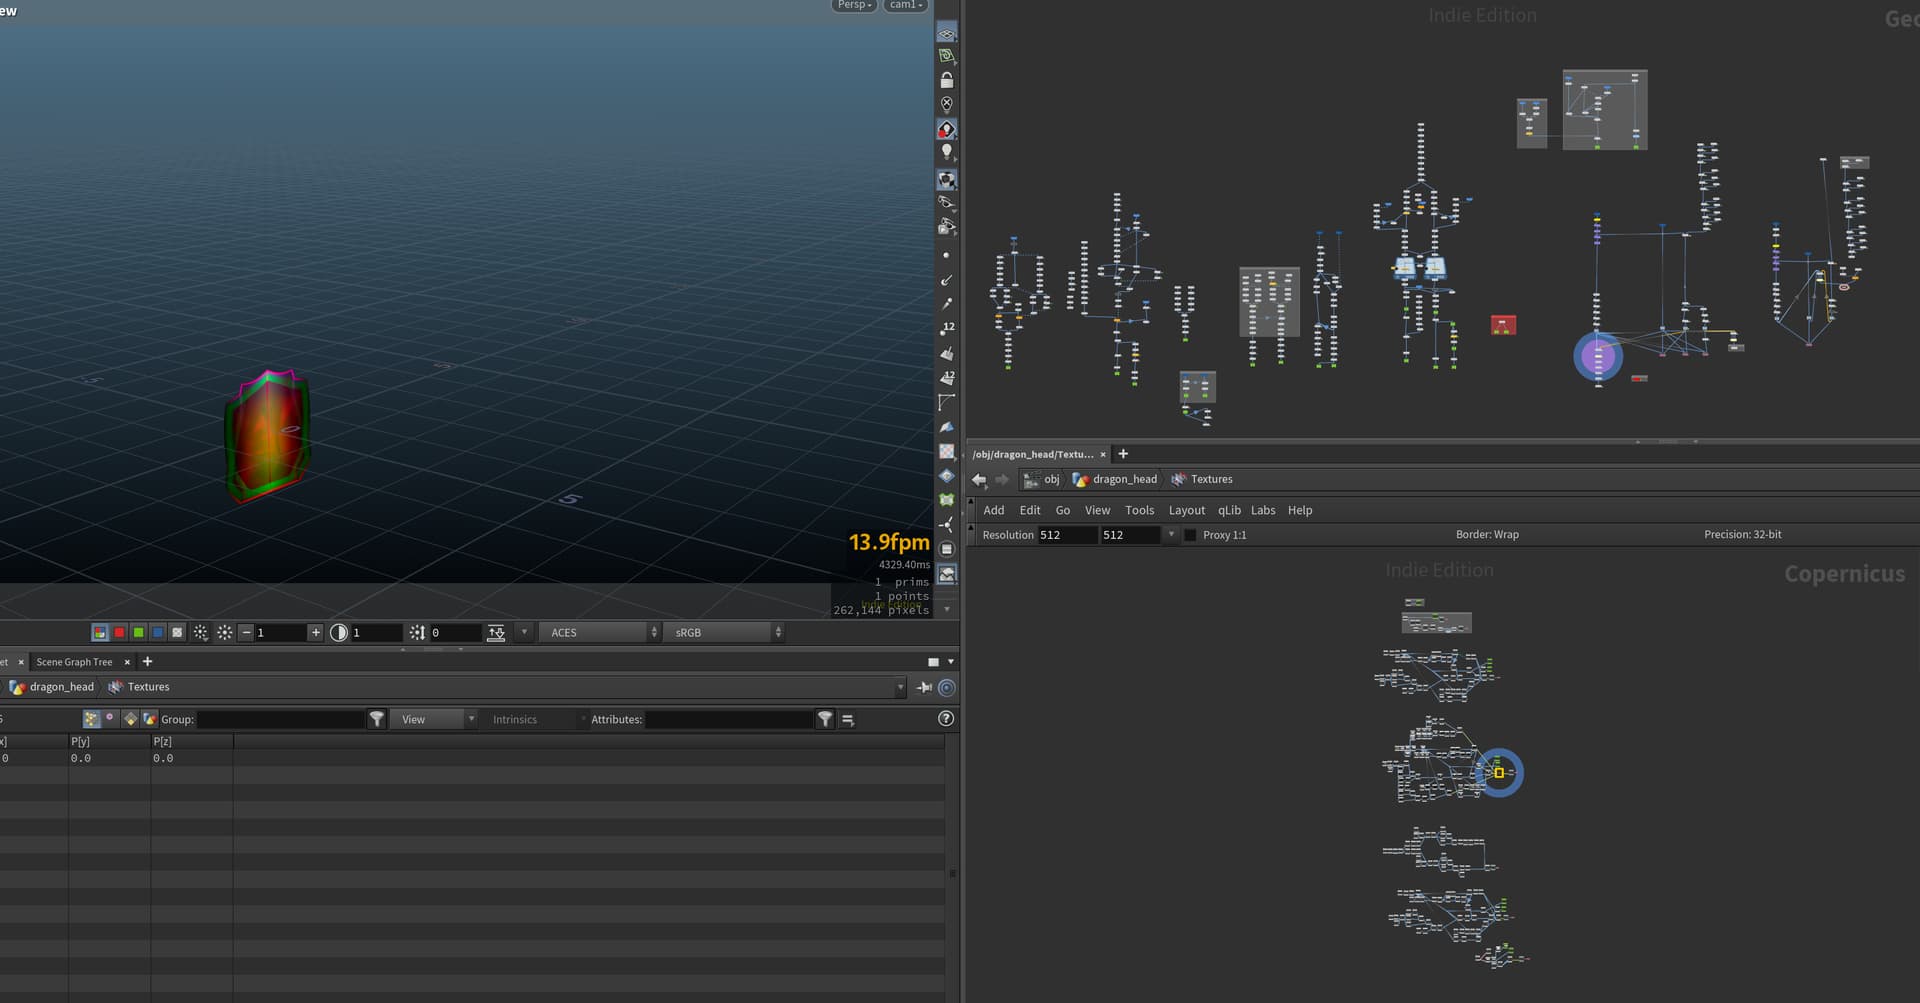Image resolution: width=1920 pixels, height=1003 pixels.
Task: Click the pin icon in spreadsheet path bar
Action: point(924,688)
